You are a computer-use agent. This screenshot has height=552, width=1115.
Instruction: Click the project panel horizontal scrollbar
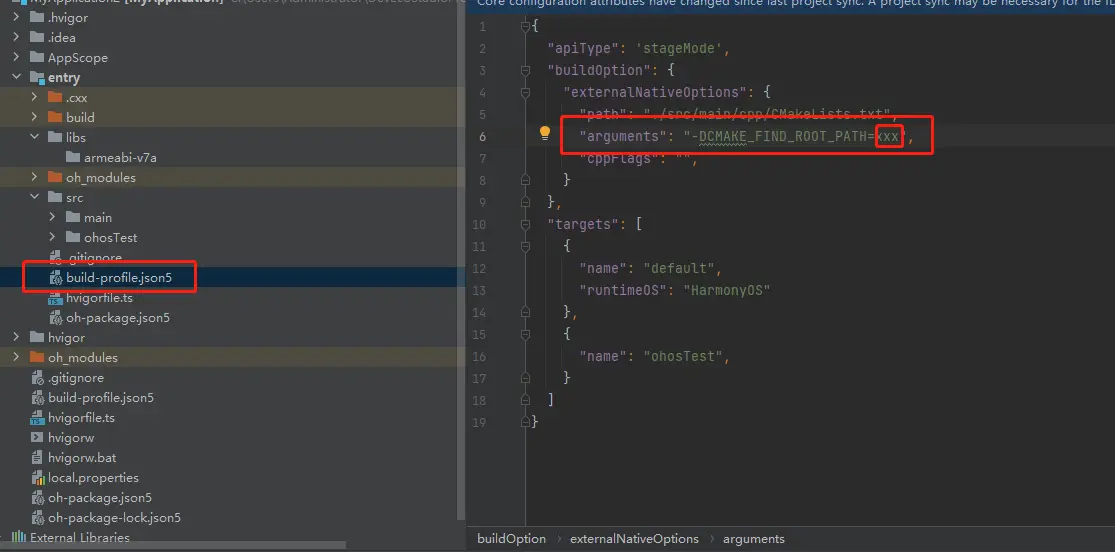(173, 546)
